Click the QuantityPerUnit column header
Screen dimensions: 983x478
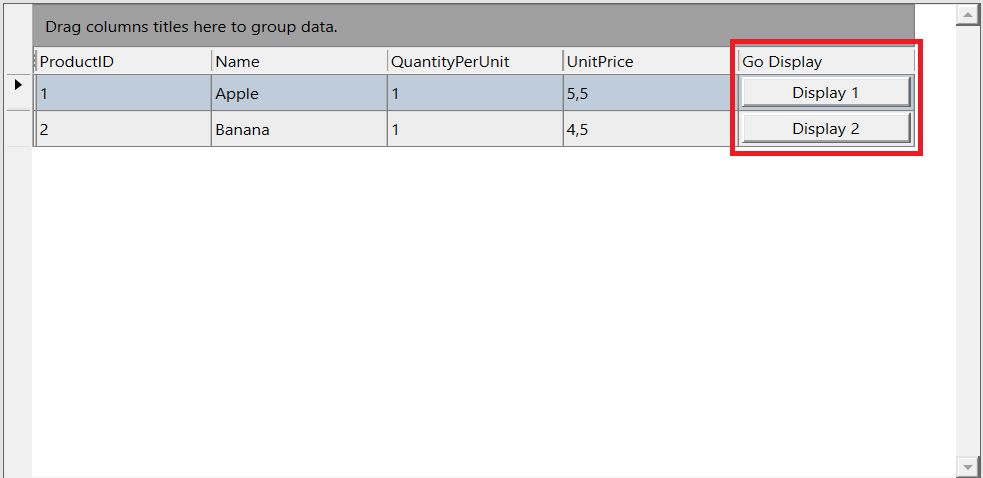(x=475, y=62)
